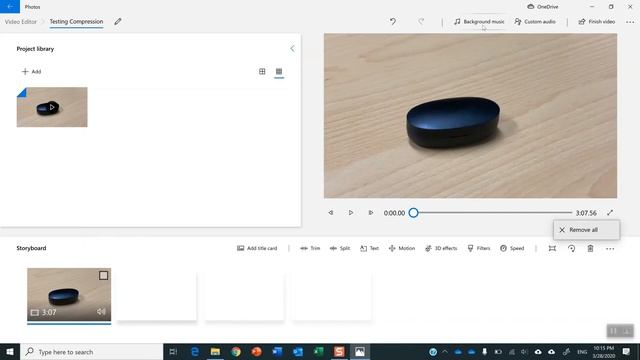Open 3D effects tool

pos(441,248)
